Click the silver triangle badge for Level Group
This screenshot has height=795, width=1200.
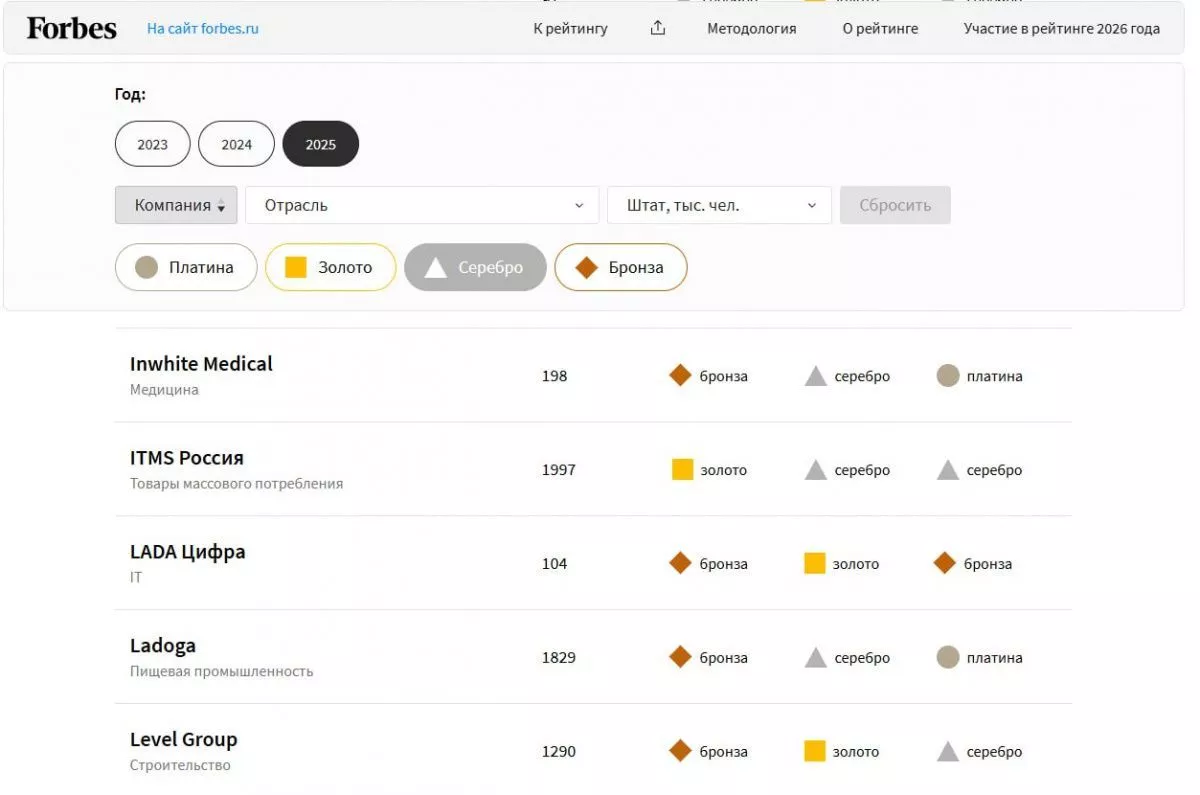[948, 750]
